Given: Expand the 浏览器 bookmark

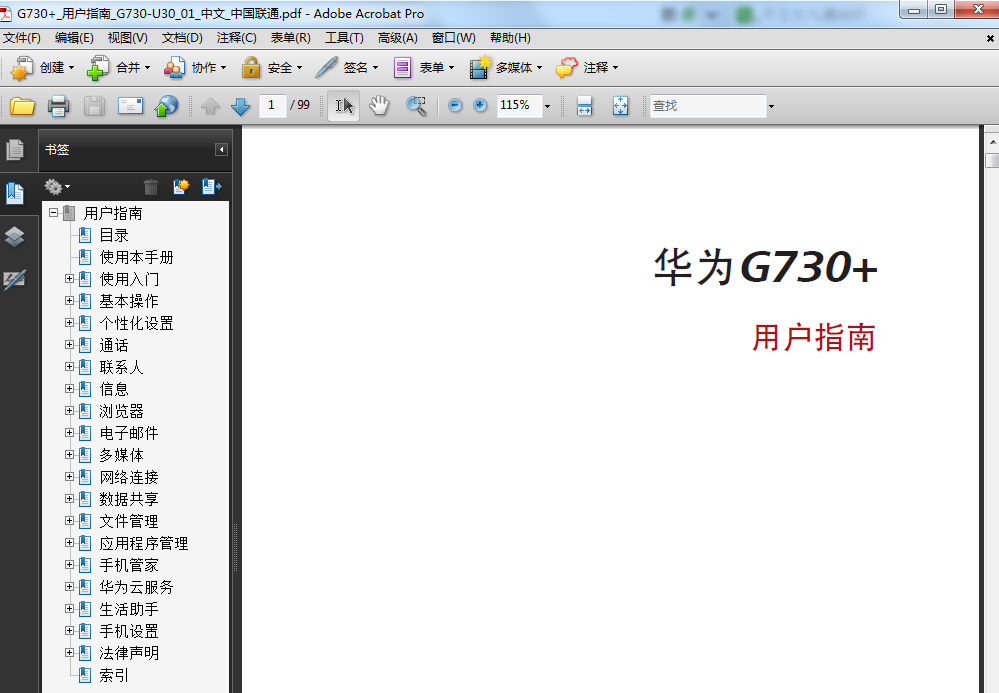Looking at the screenshot, I should (x=69, y=411).
